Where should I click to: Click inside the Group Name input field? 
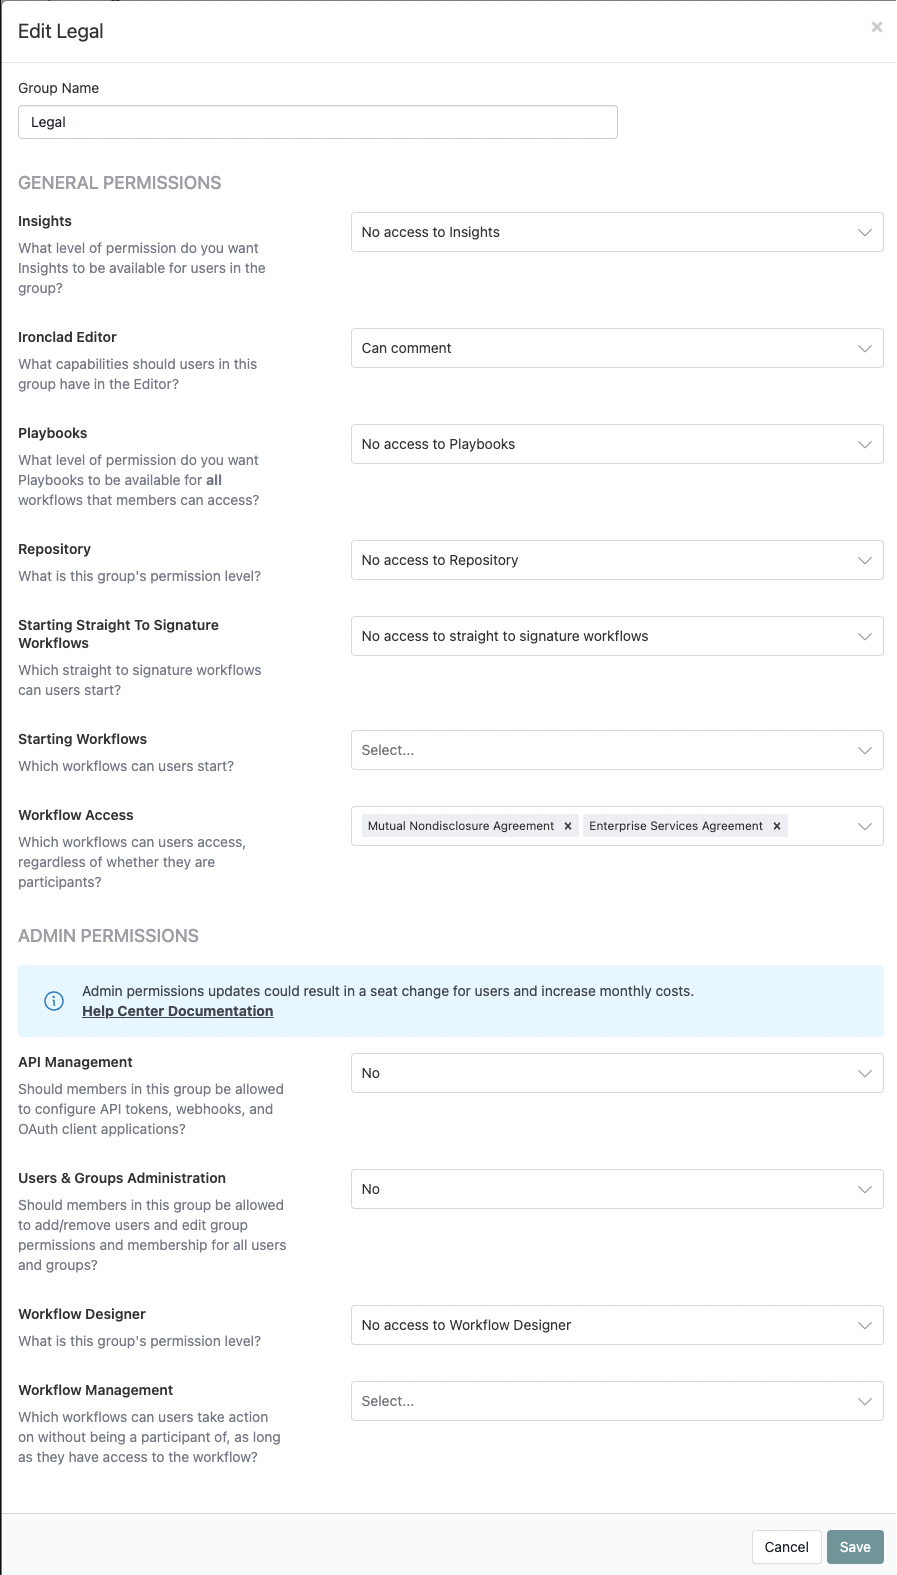point(317,121)
